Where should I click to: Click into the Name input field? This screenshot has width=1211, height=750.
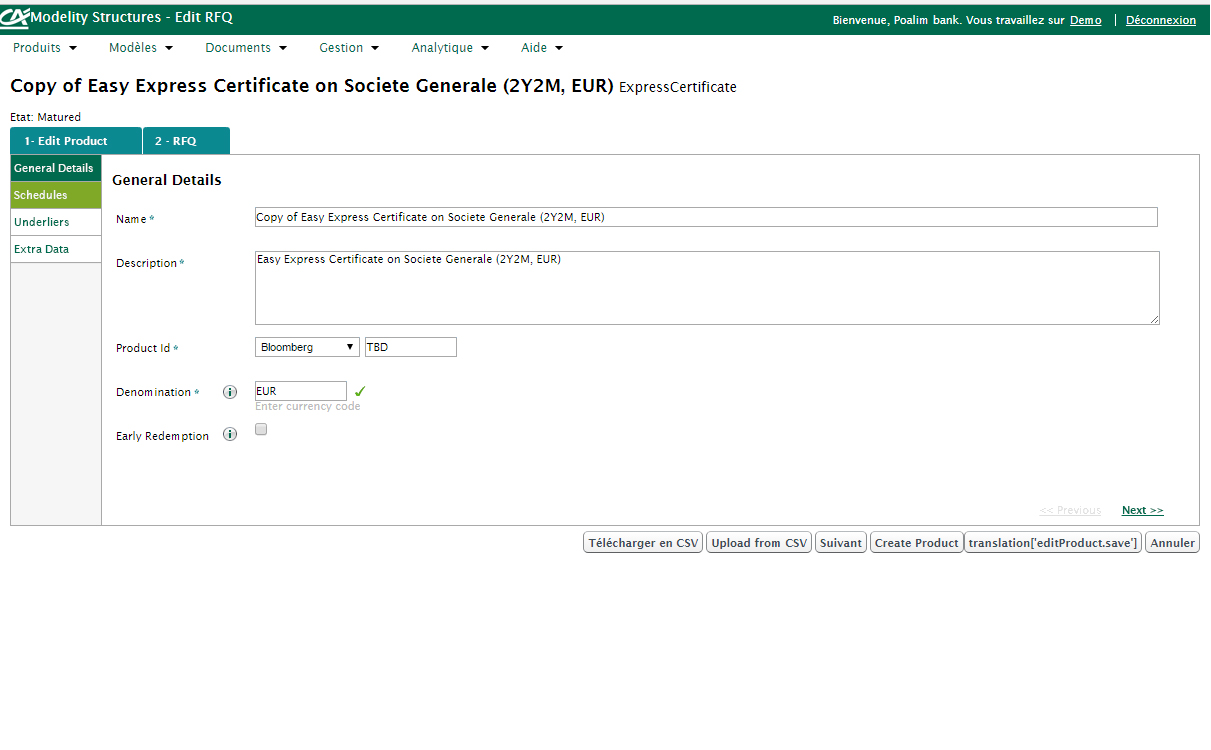pyautogui.click(x=706, y=217)
